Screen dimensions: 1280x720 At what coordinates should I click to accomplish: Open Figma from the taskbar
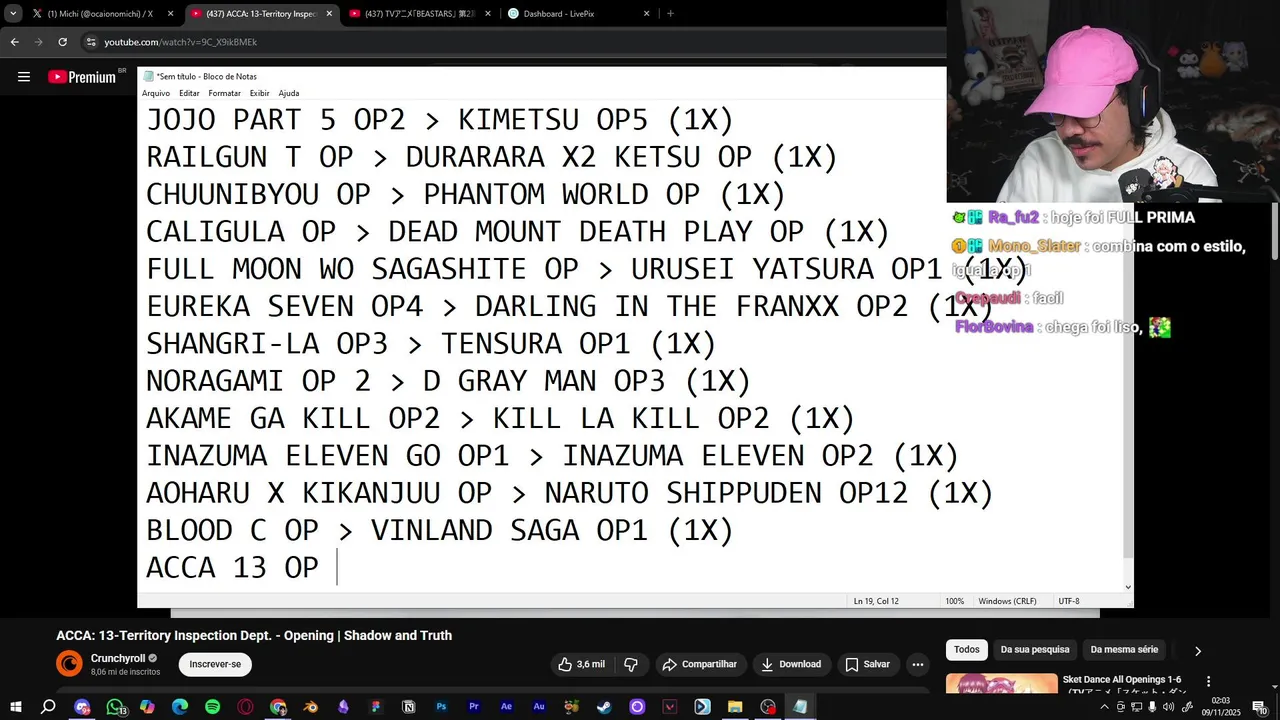click(x=376, y=707)
